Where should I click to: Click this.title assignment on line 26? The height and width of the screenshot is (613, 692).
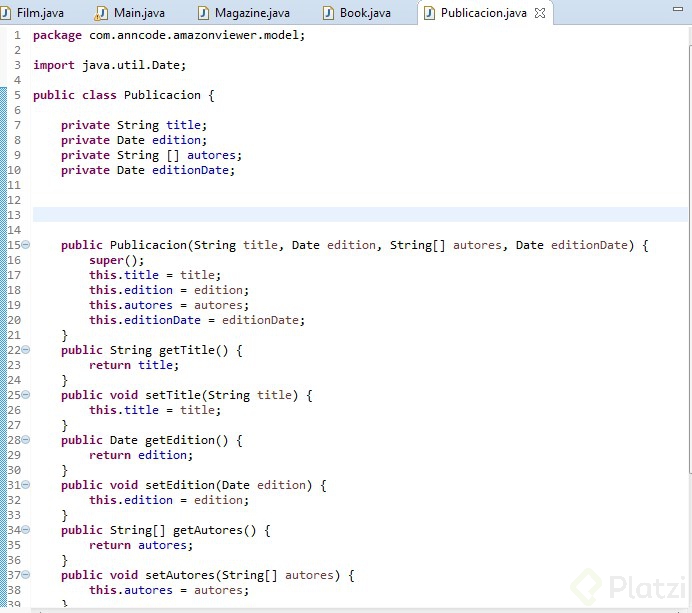coord(155,410)
